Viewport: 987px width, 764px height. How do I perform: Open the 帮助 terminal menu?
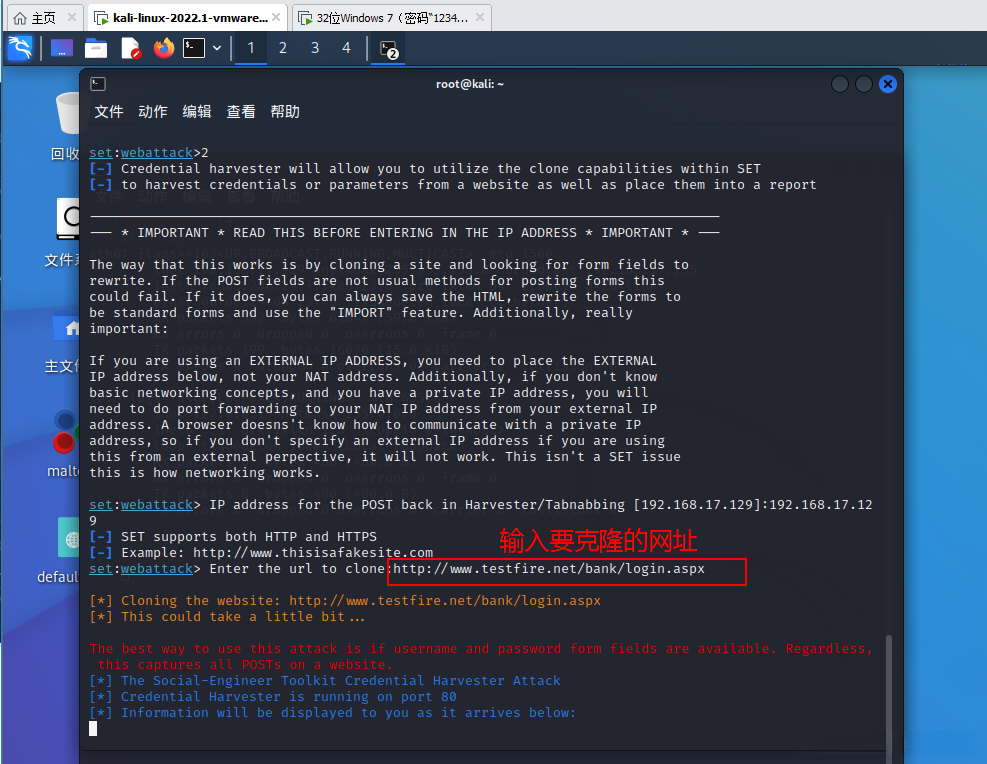(x=285, y=111)
